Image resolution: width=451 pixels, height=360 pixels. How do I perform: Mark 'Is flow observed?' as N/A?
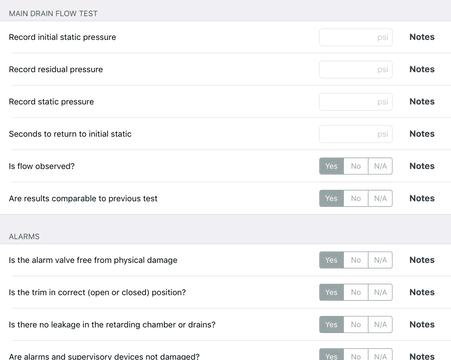coord(380,166)
